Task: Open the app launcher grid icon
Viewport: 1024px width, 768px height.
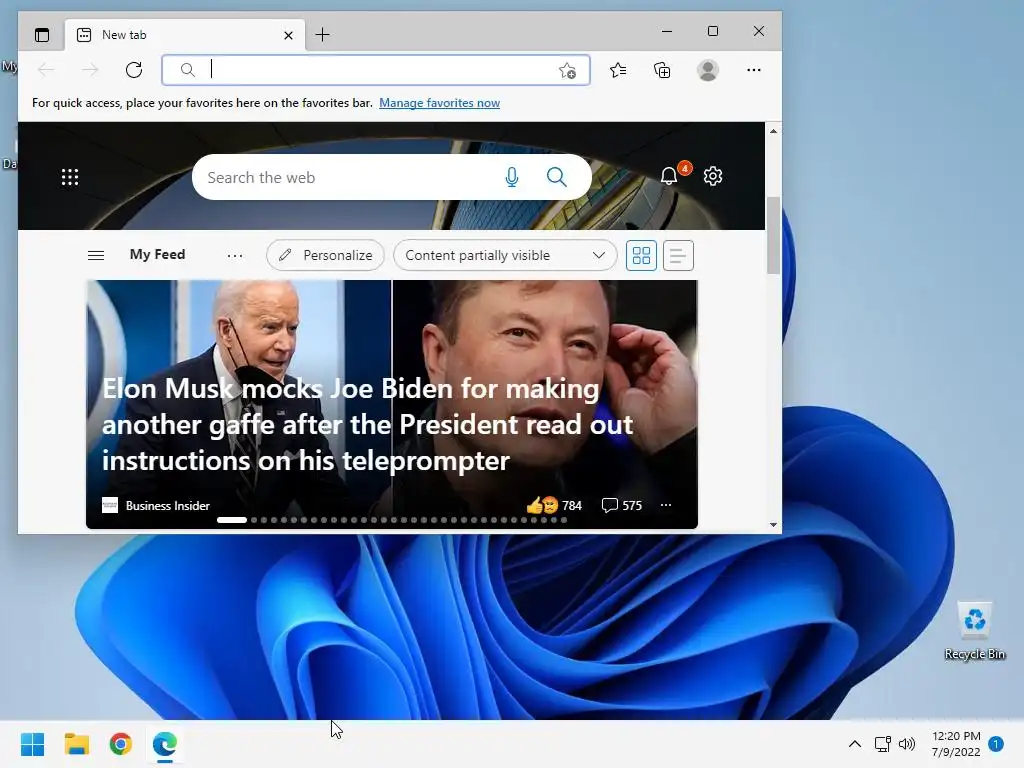Action: (x=70, y=177)
